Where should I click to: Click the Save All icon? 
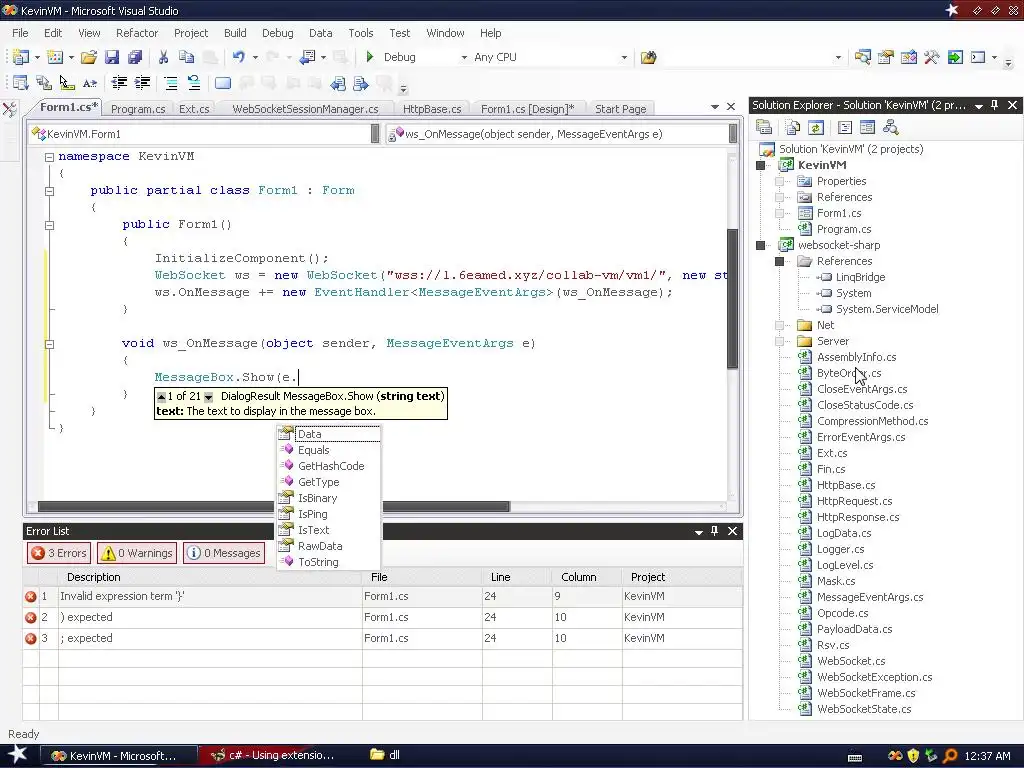tap(135, 57)
